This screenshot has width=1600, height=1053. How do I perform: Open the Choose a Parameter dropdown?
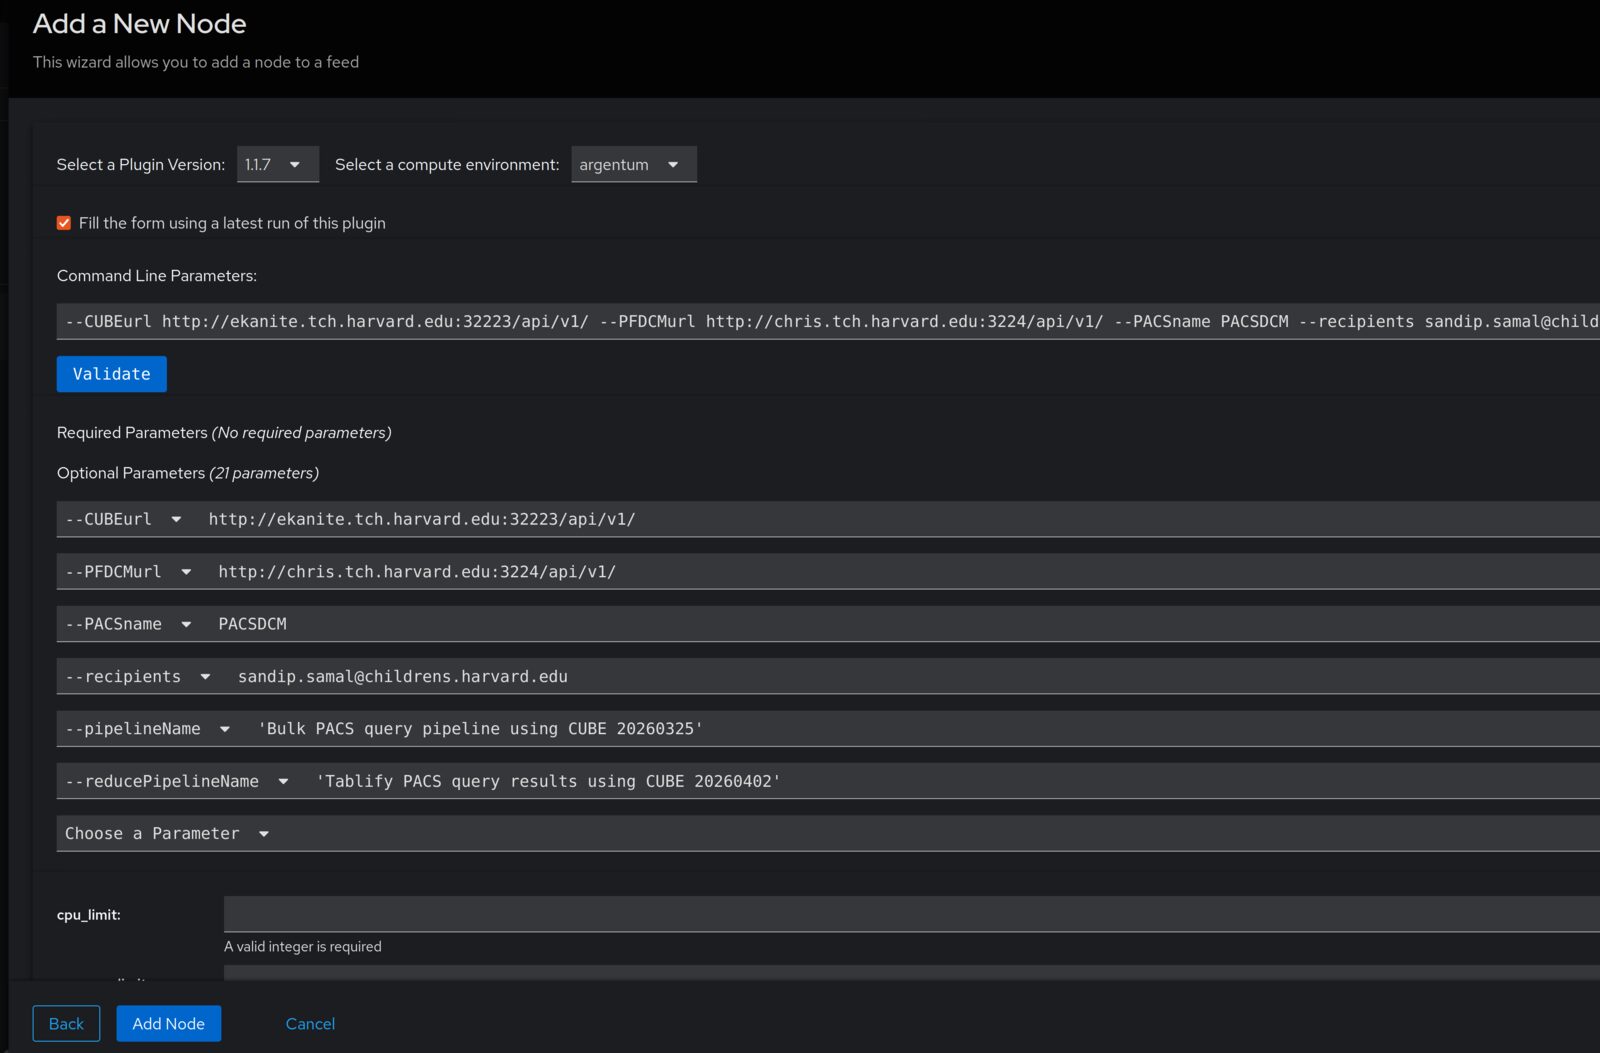coord(167,833)
